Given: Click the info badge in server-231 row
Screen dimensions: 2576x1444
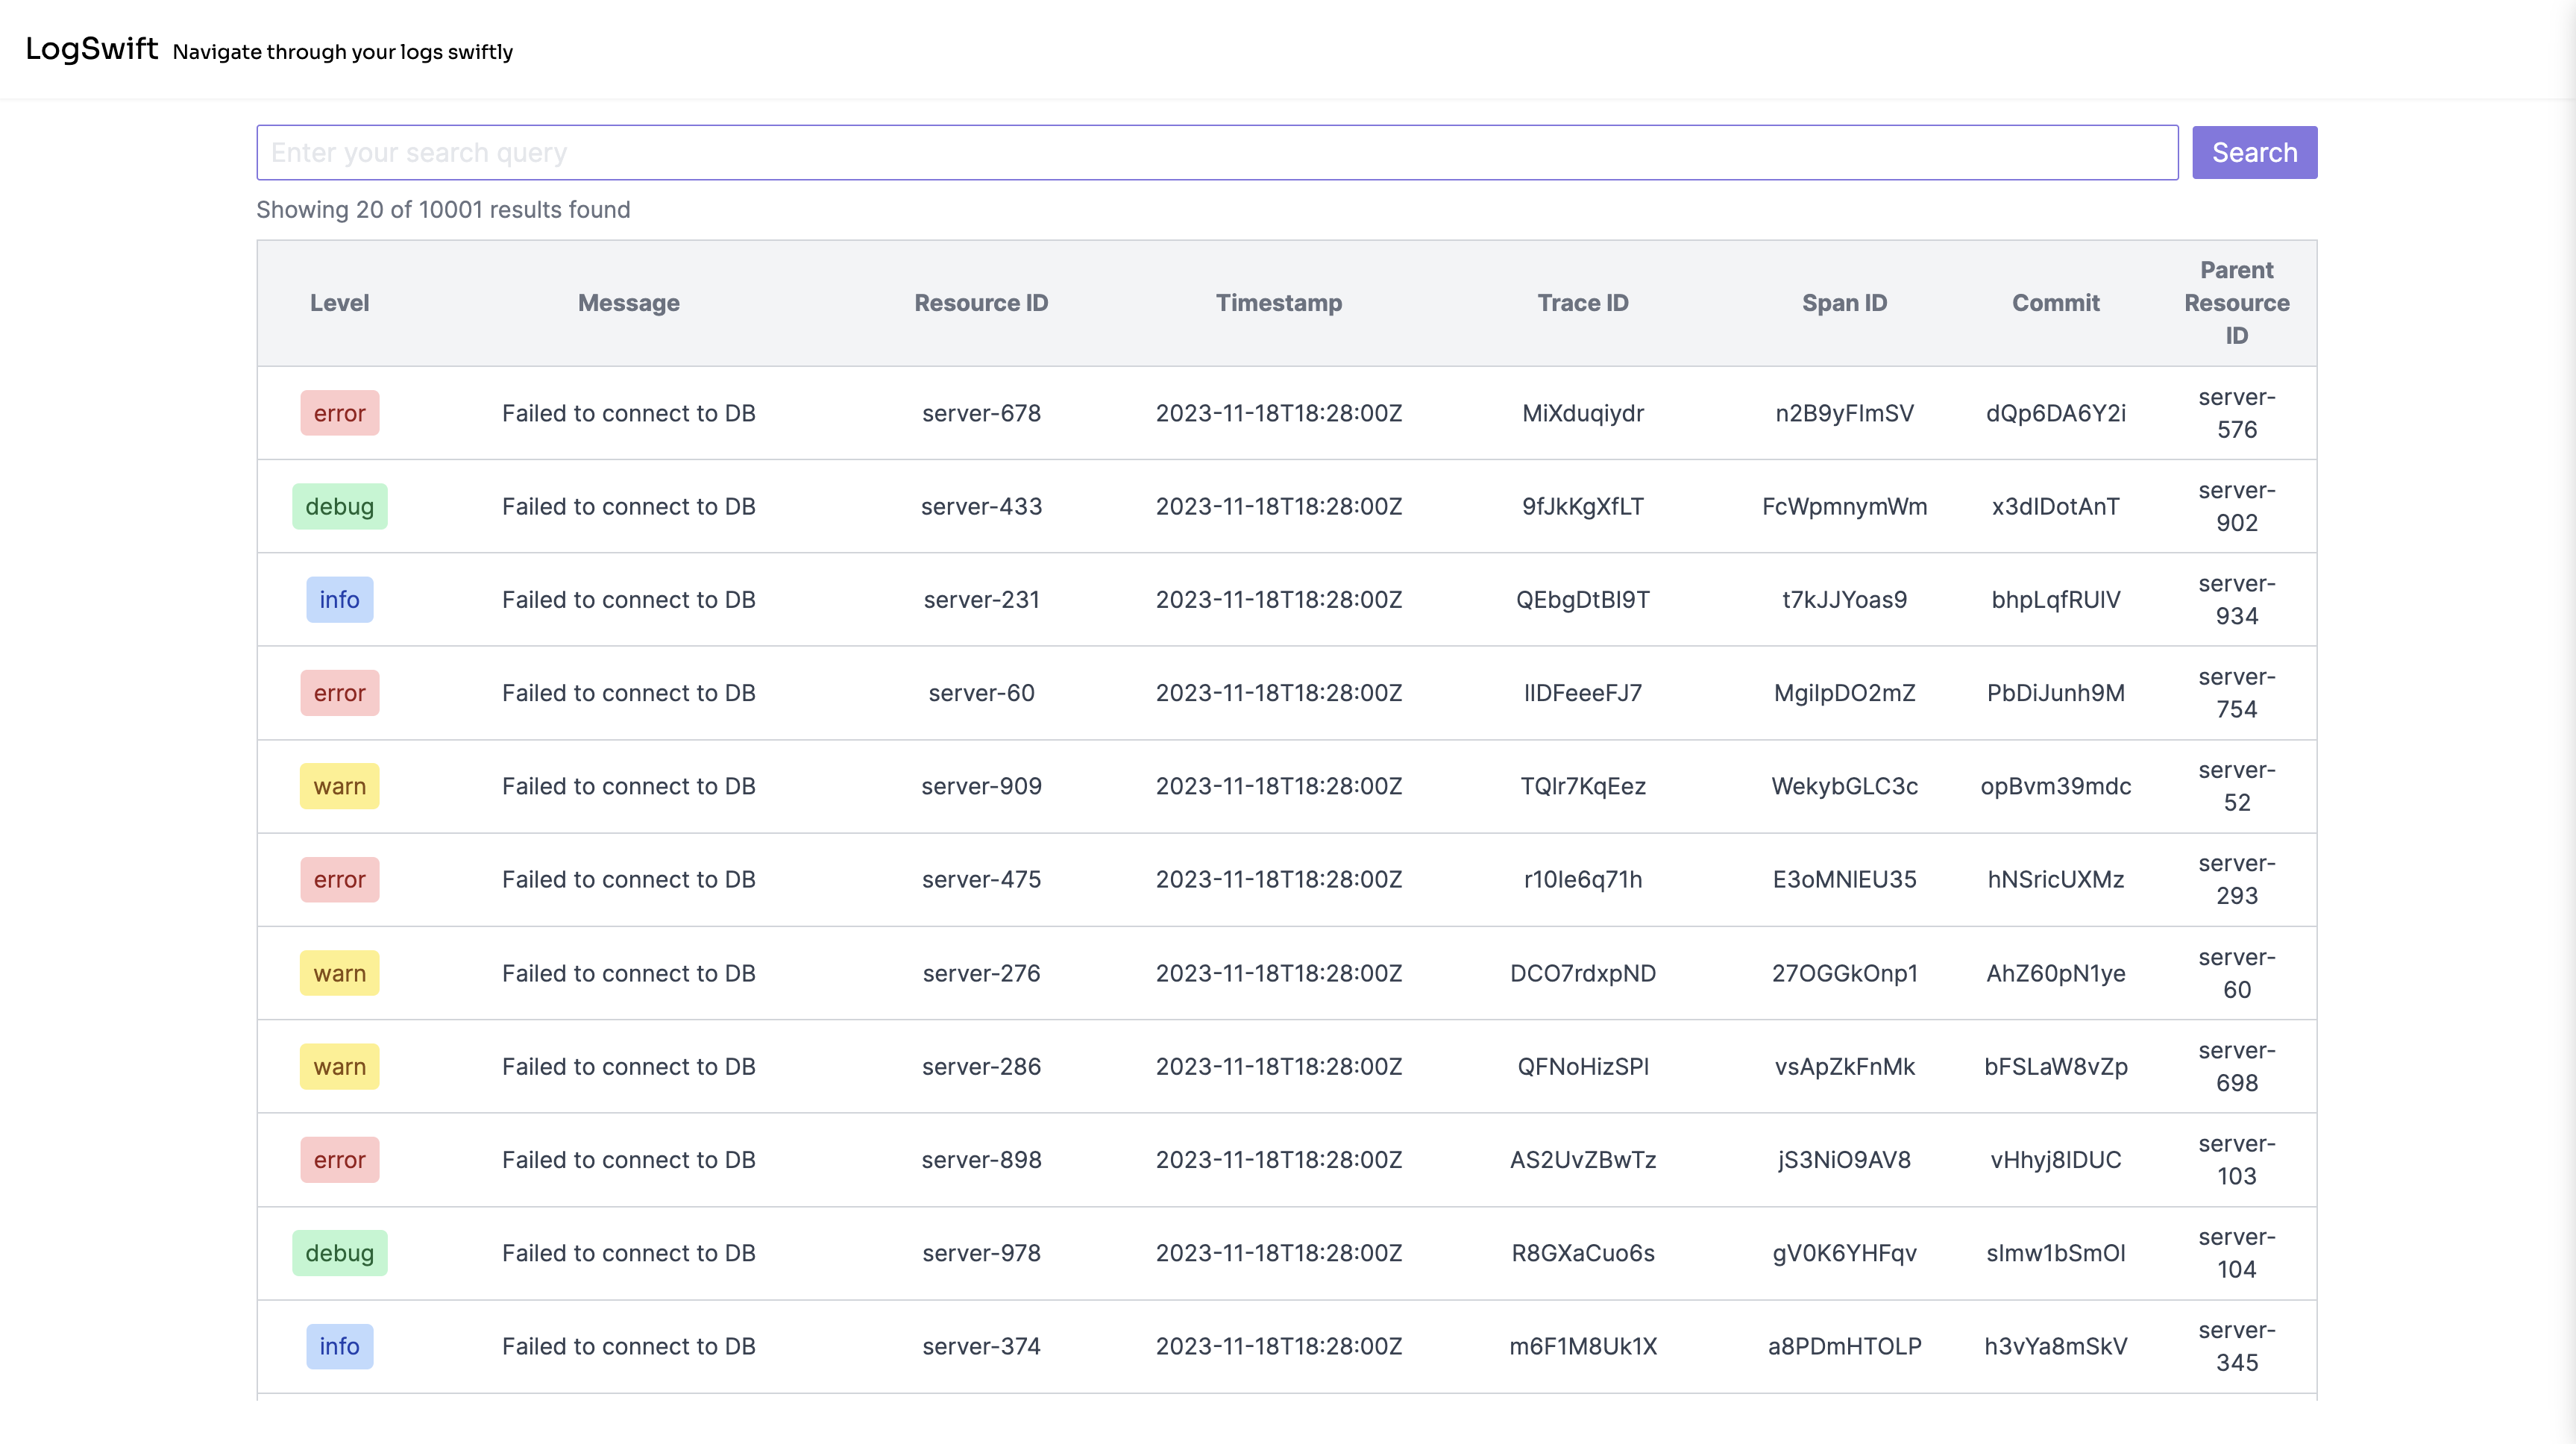Looking at the screenshot, I should coord(339,600).
